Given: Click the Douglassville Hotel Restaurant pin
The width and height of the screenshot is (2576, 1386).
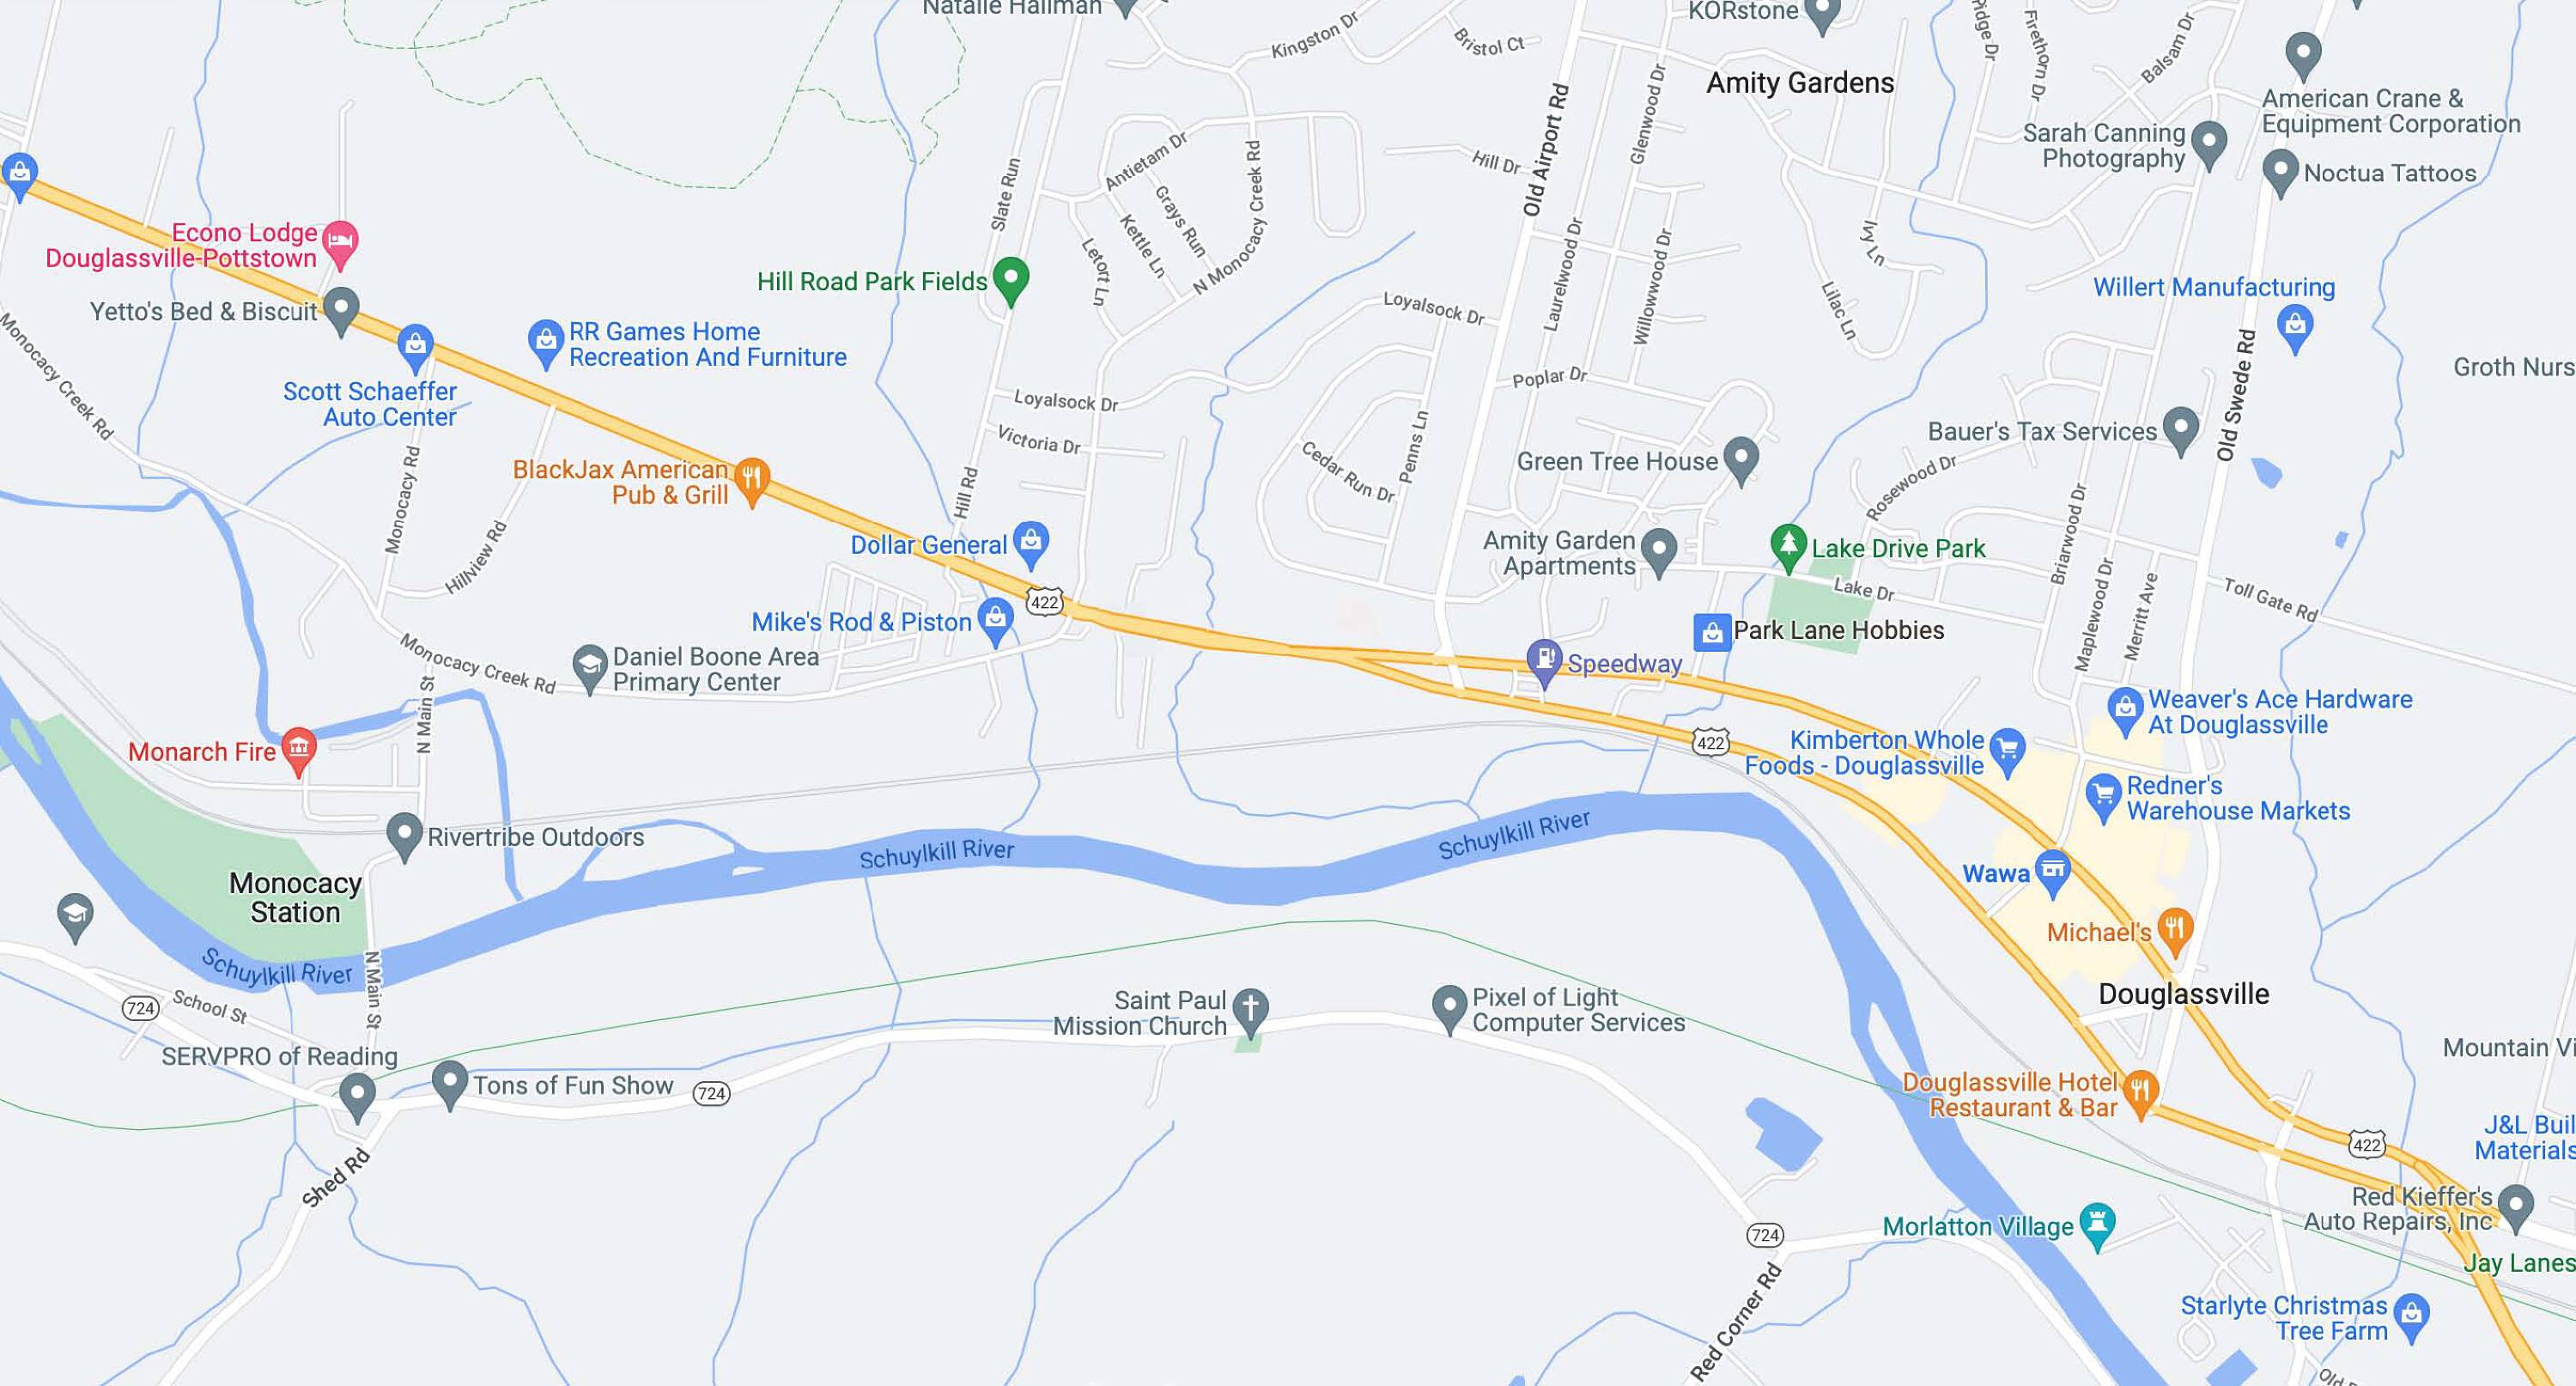Looking at the screenshot, I should click(2139, 1093).
